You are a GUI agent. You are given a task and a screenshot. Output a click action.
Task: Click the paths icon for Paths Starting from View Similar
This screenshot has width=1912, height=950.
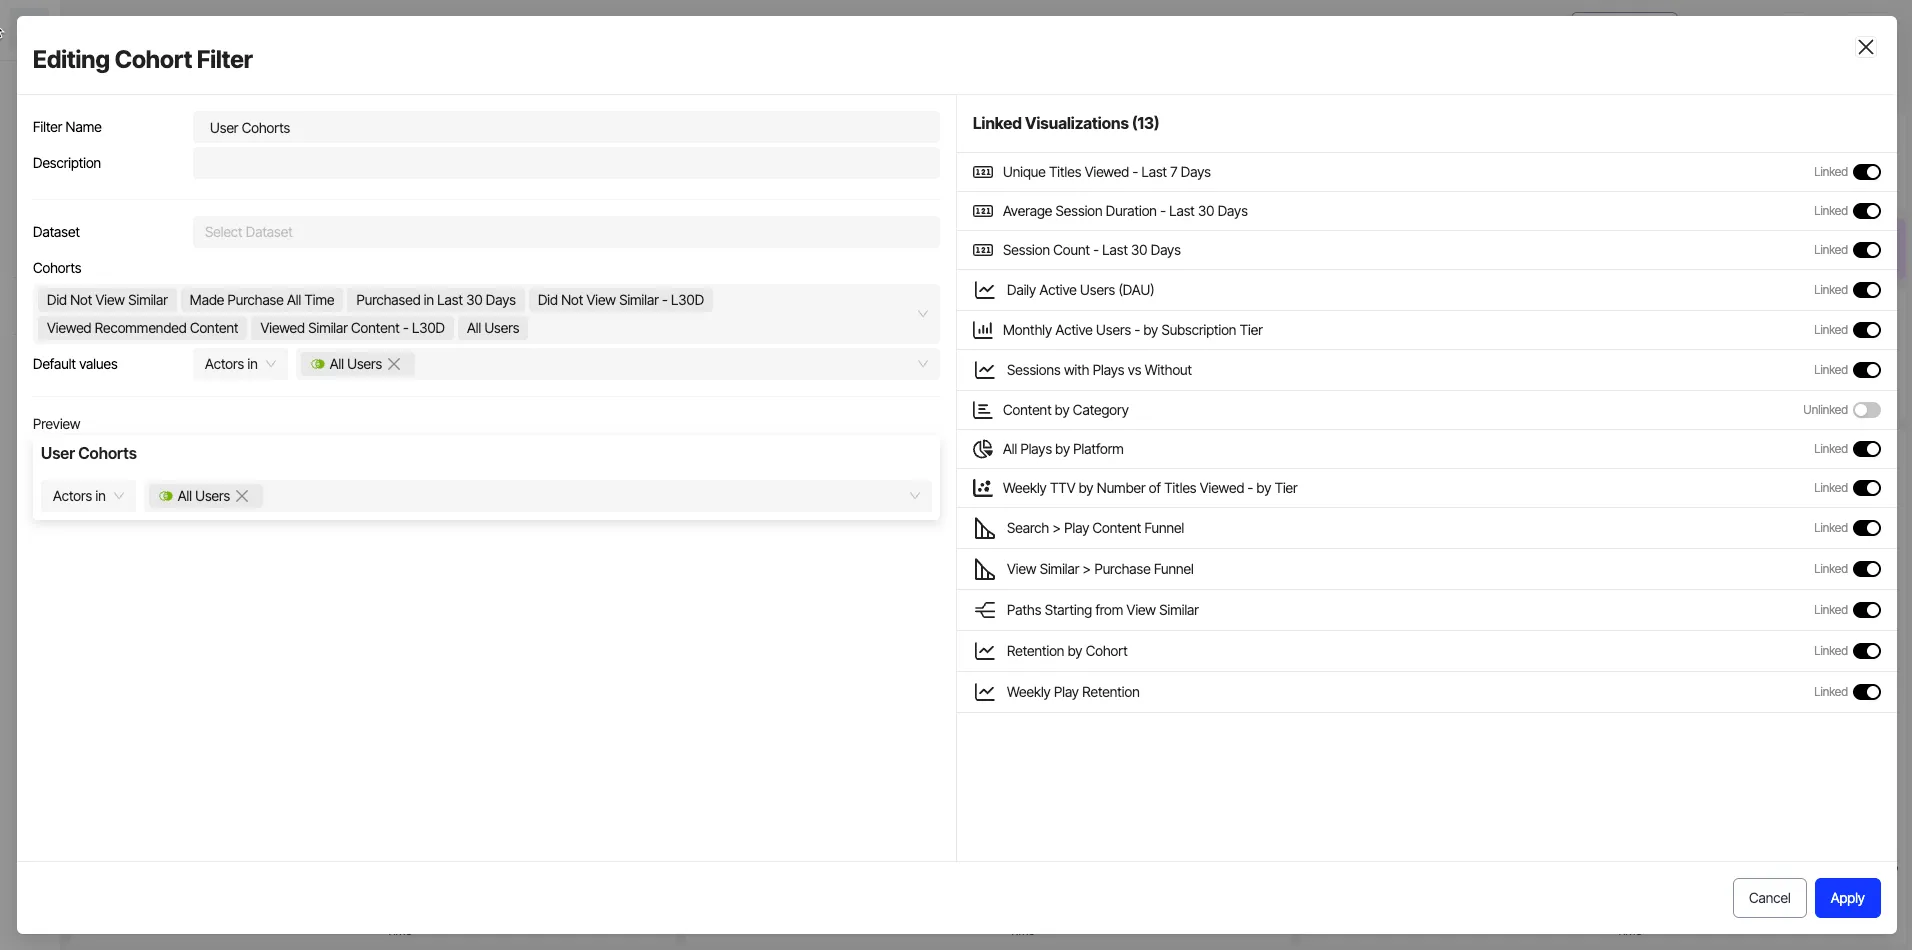(x=985, y=610)
